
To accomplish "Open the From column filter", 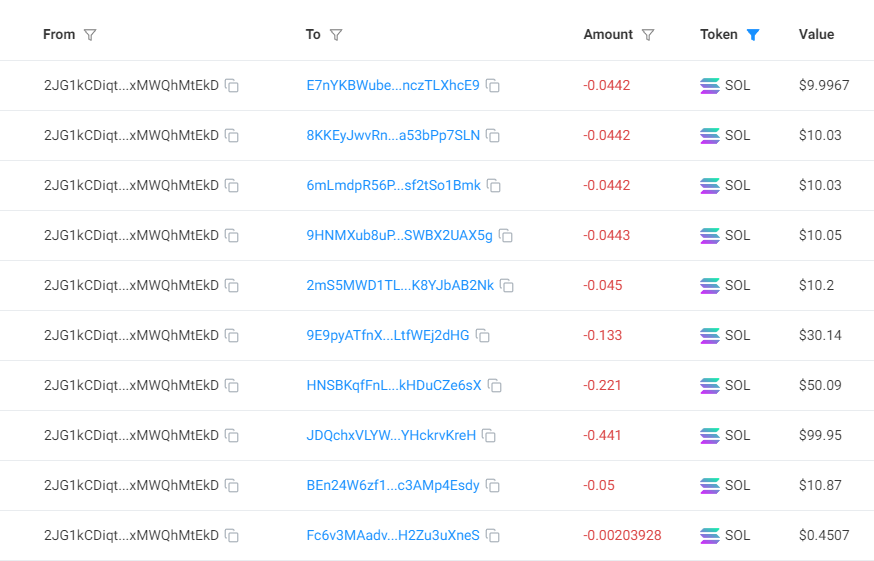I will click(90, 35).
